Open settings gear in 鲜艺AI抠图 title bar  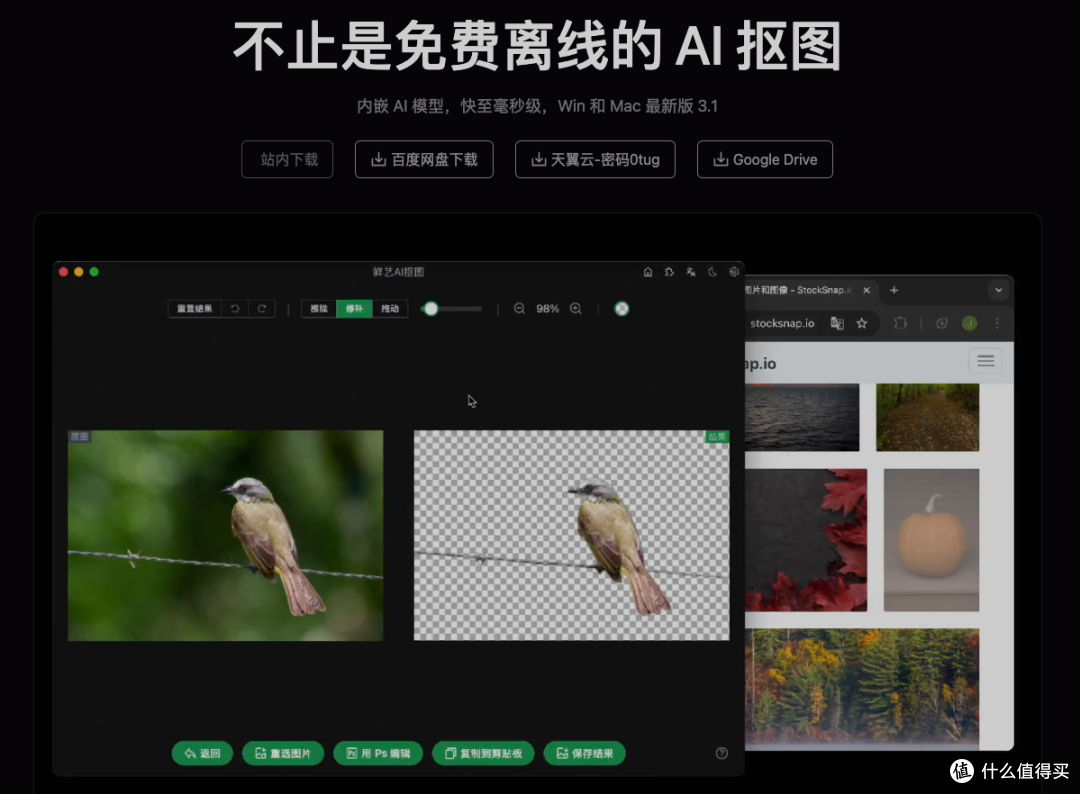click(x=734, y=272)
